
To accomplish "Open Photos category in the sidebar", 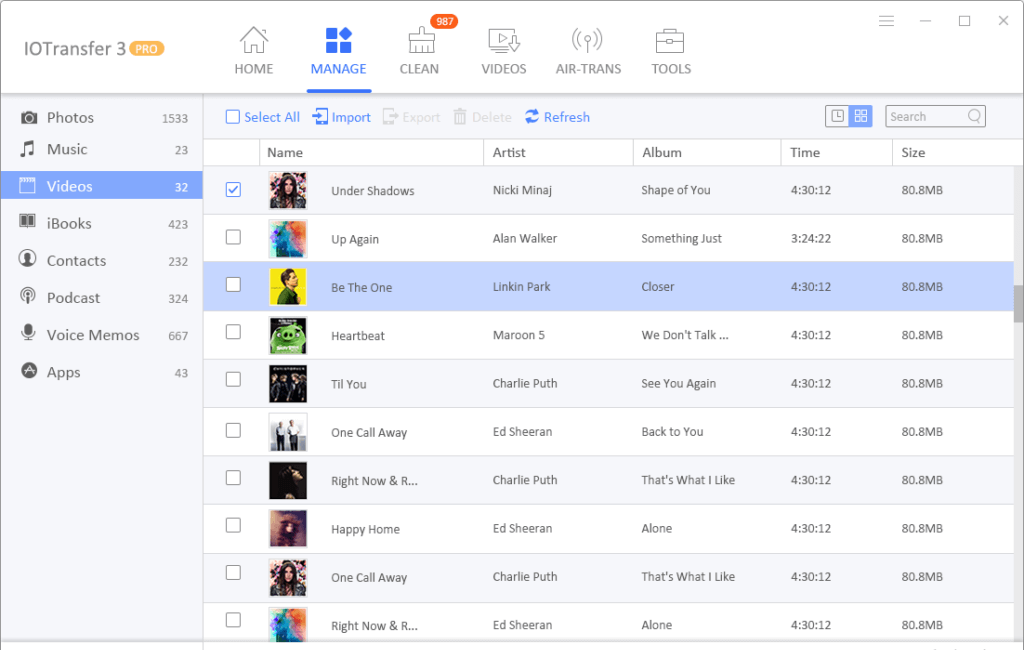I will 70,118.
